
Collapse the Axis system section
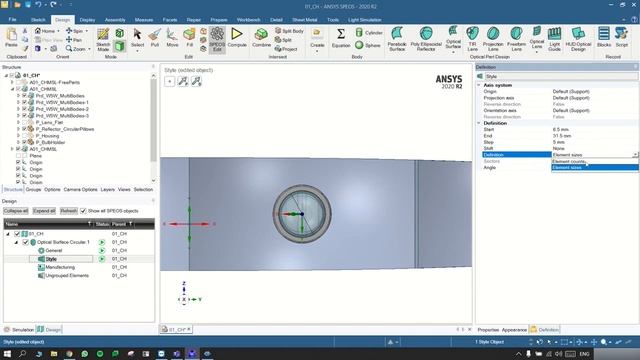(x=479, y=85)
